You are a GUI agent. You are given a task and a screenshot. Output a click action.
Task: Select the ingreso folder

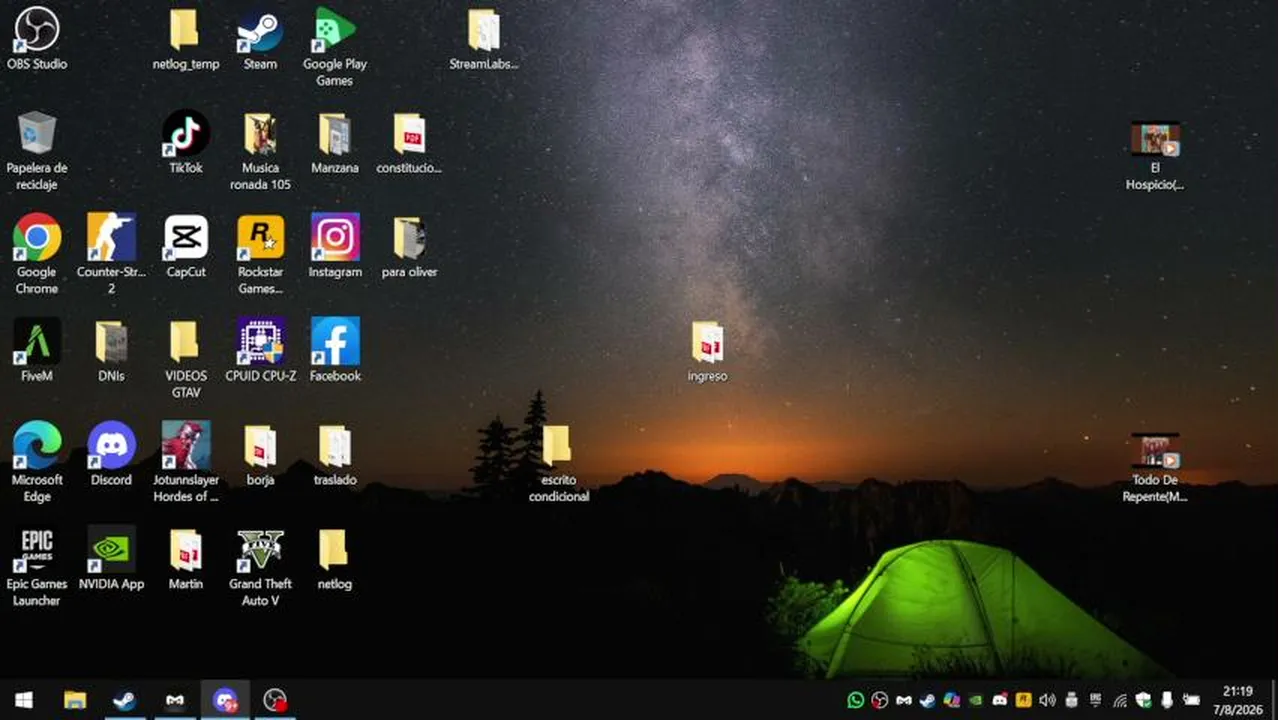(707, 351)
